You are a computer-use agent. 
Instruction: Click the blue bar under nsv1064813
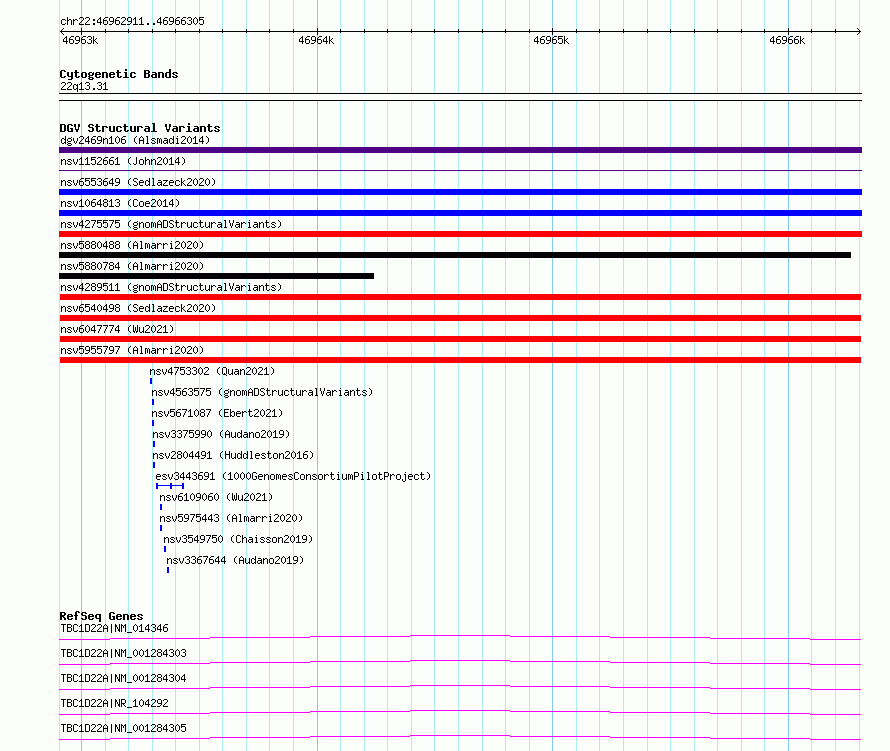click(460, 213)
